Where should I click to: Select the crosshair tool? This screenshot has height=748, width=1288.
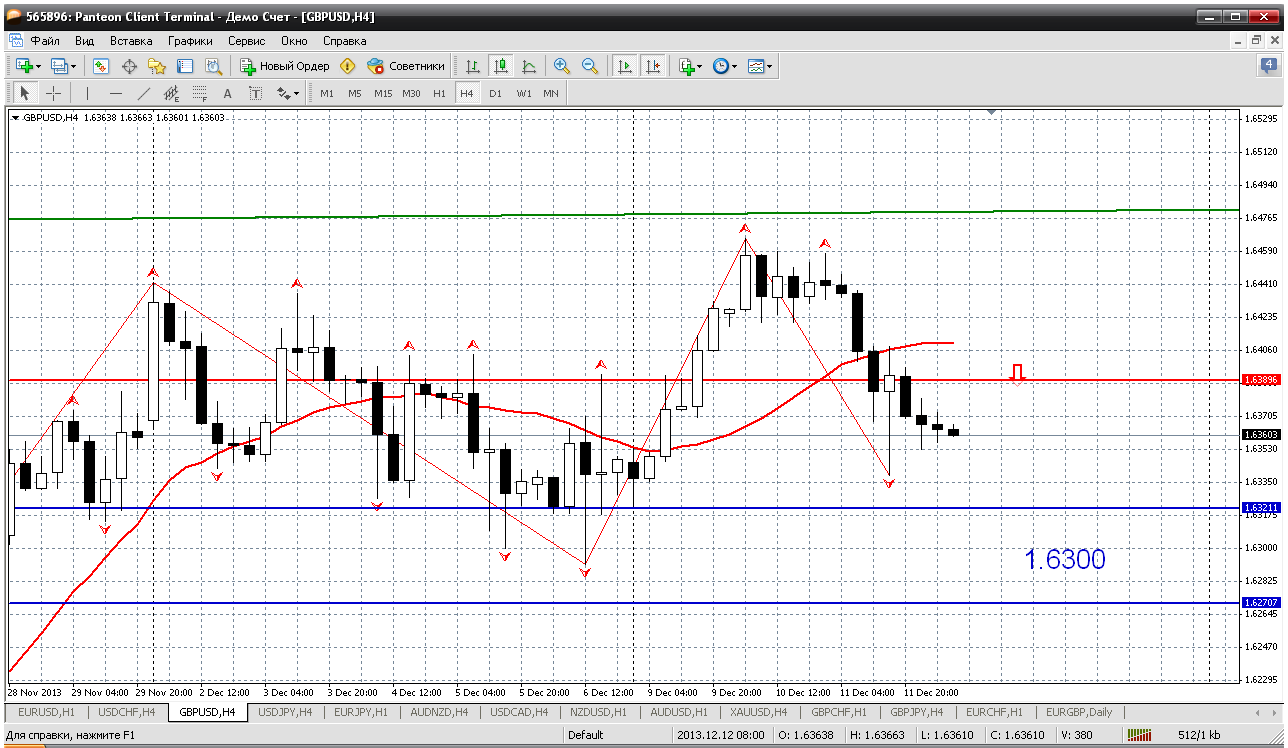click(x=53, y=93)
